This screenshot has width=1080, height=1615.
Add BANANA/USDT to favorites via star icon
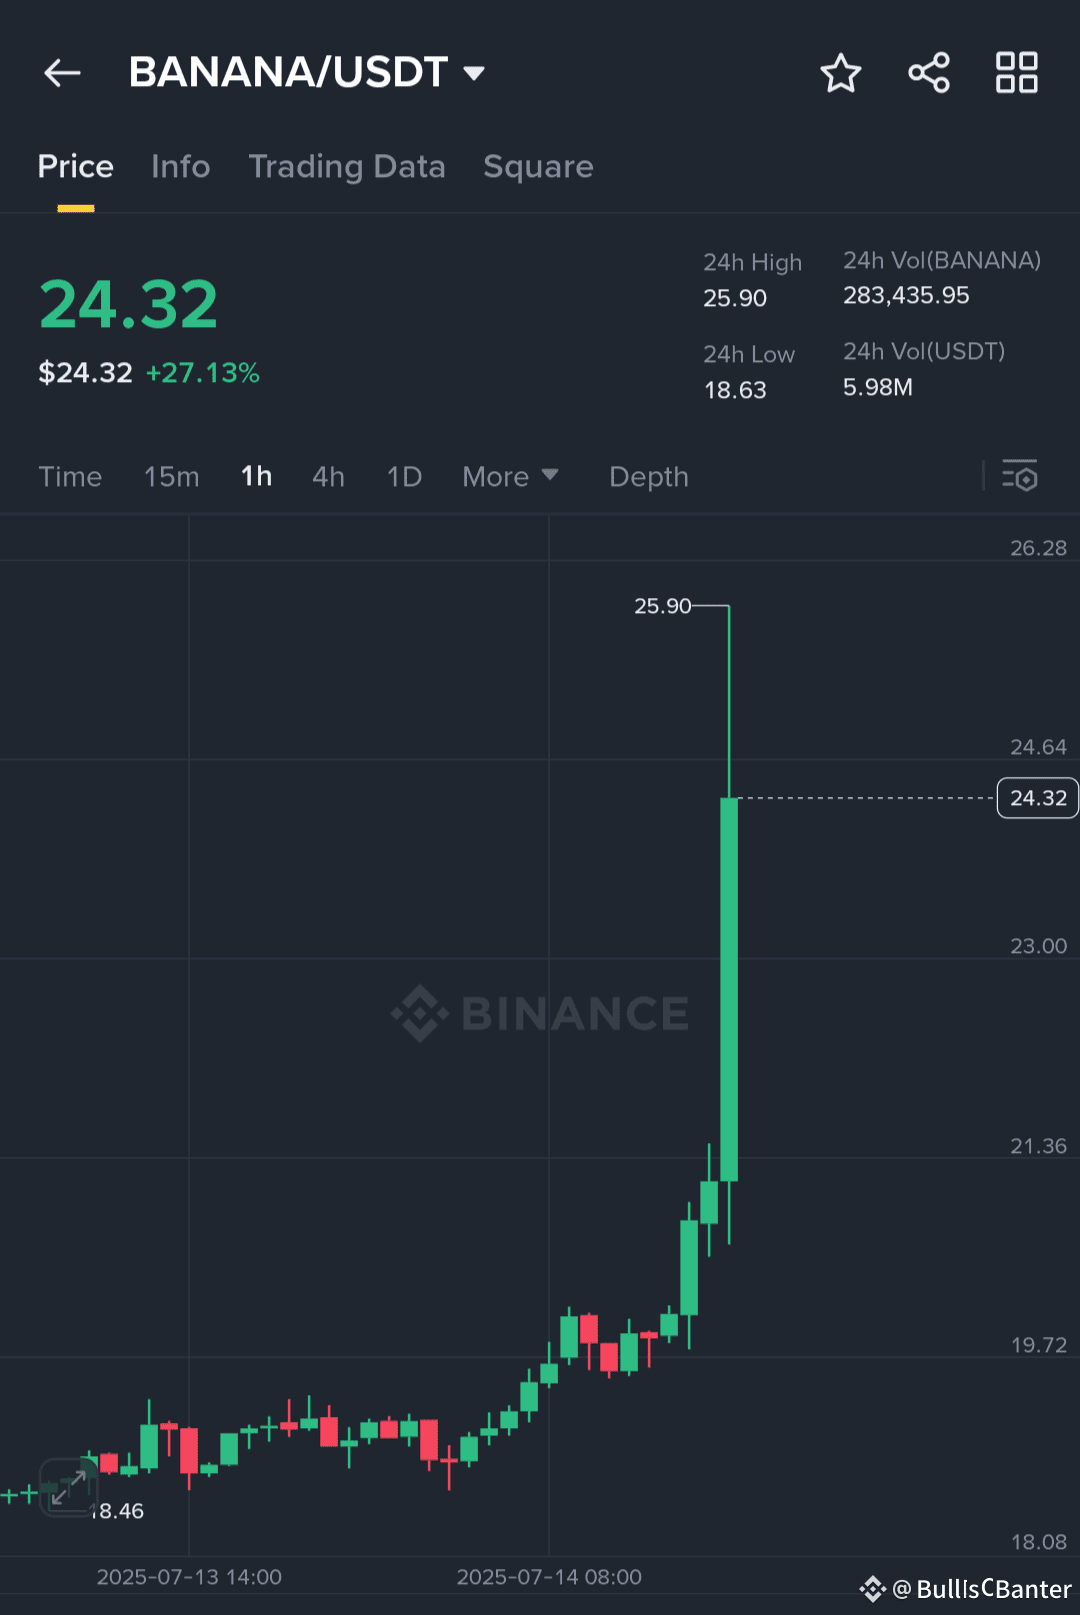click(840, 72)
